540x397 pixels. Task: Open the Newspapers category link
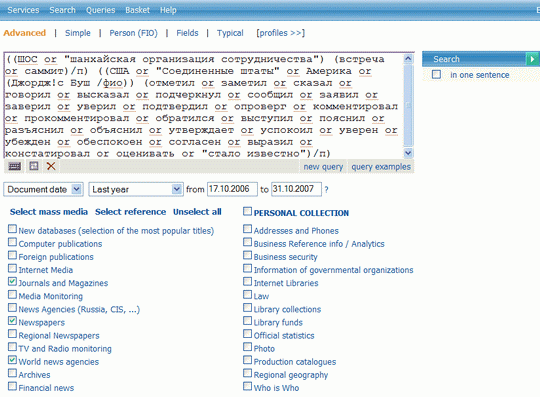pos(42,323)
